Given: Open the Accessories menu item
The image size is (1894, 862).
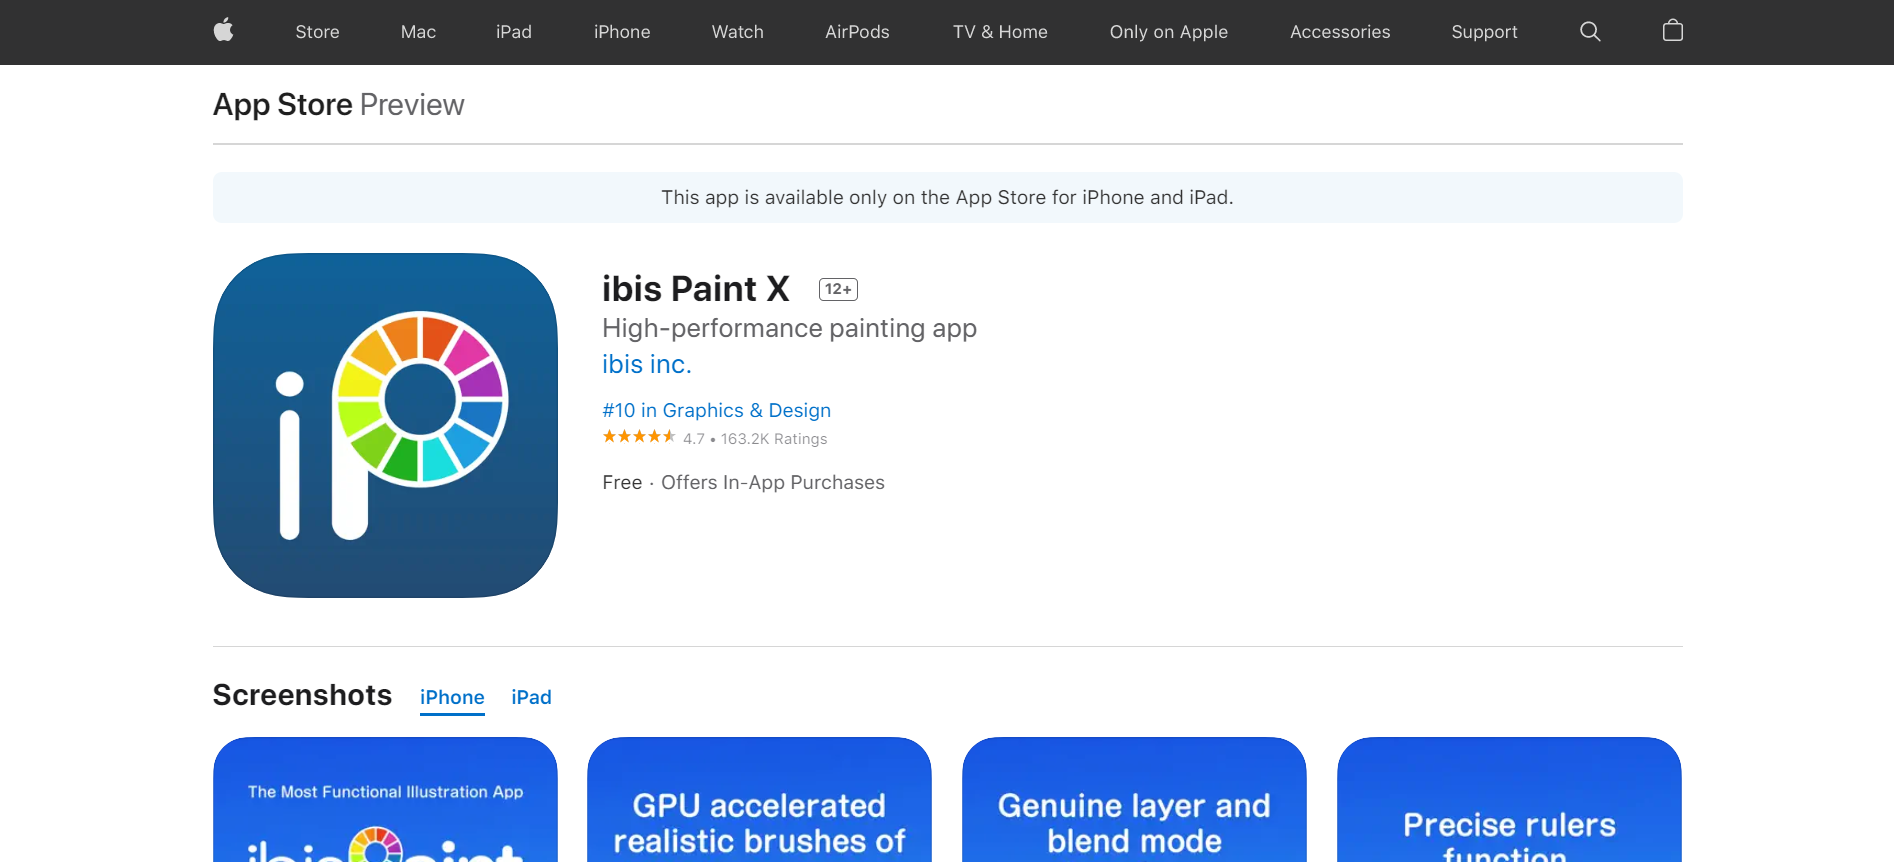Looking at the screenshot, I should click(1340, 32).
